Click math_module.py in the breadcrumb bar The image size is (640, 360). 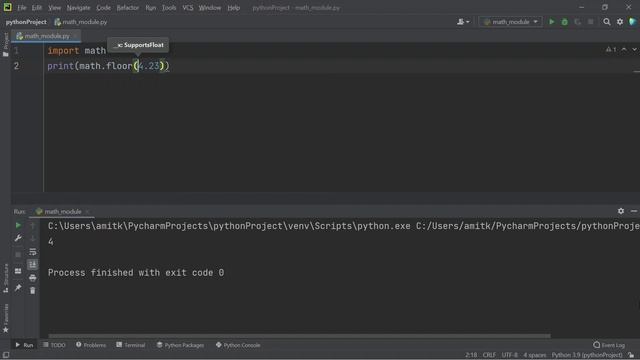81,22
